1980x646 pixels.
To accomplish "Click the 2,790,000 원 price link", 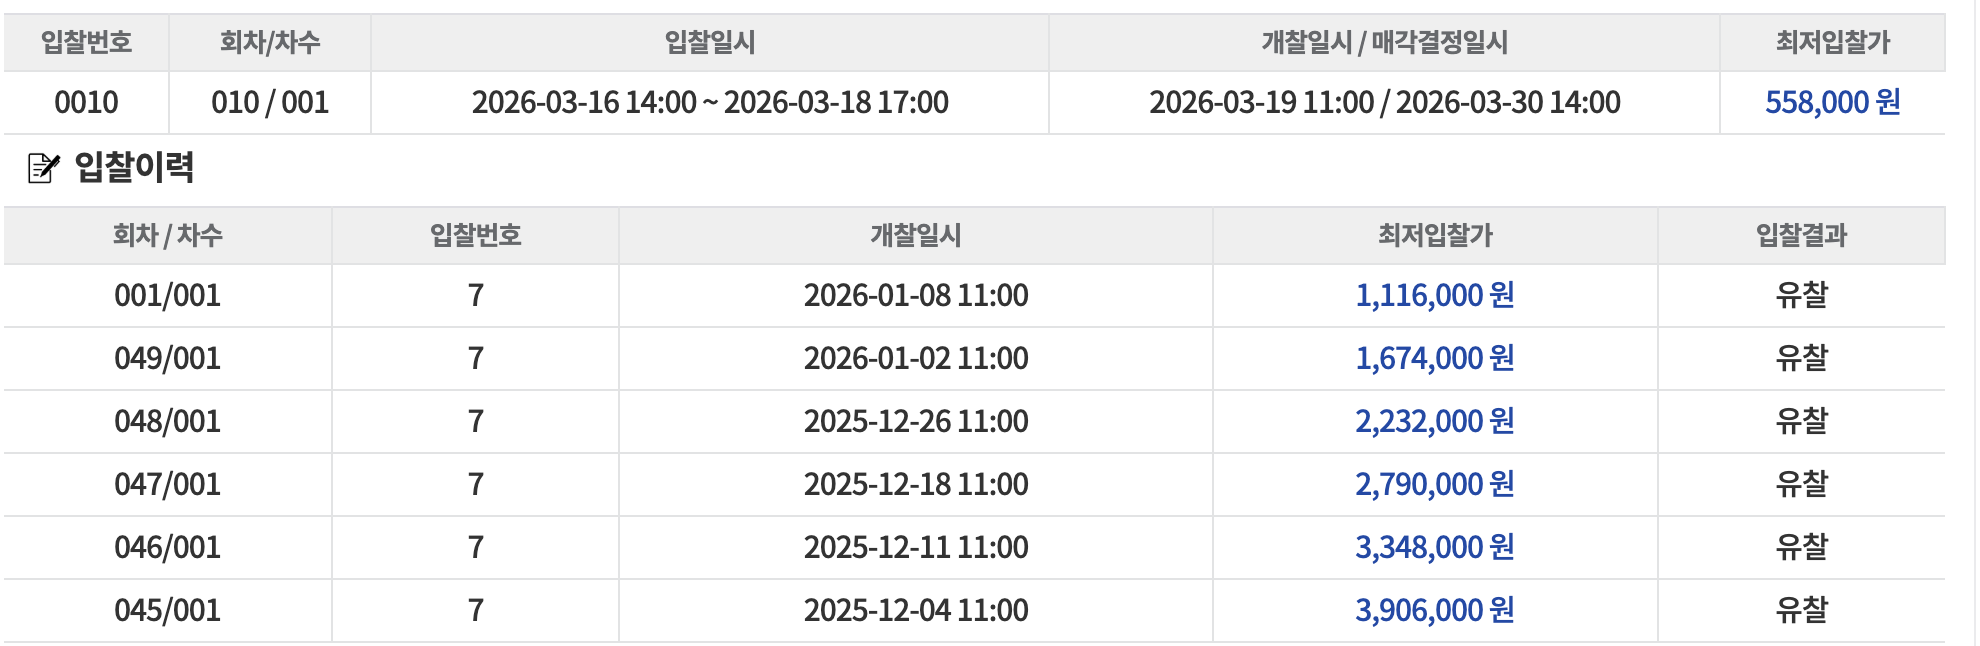I will click(x=1434, y=484).
